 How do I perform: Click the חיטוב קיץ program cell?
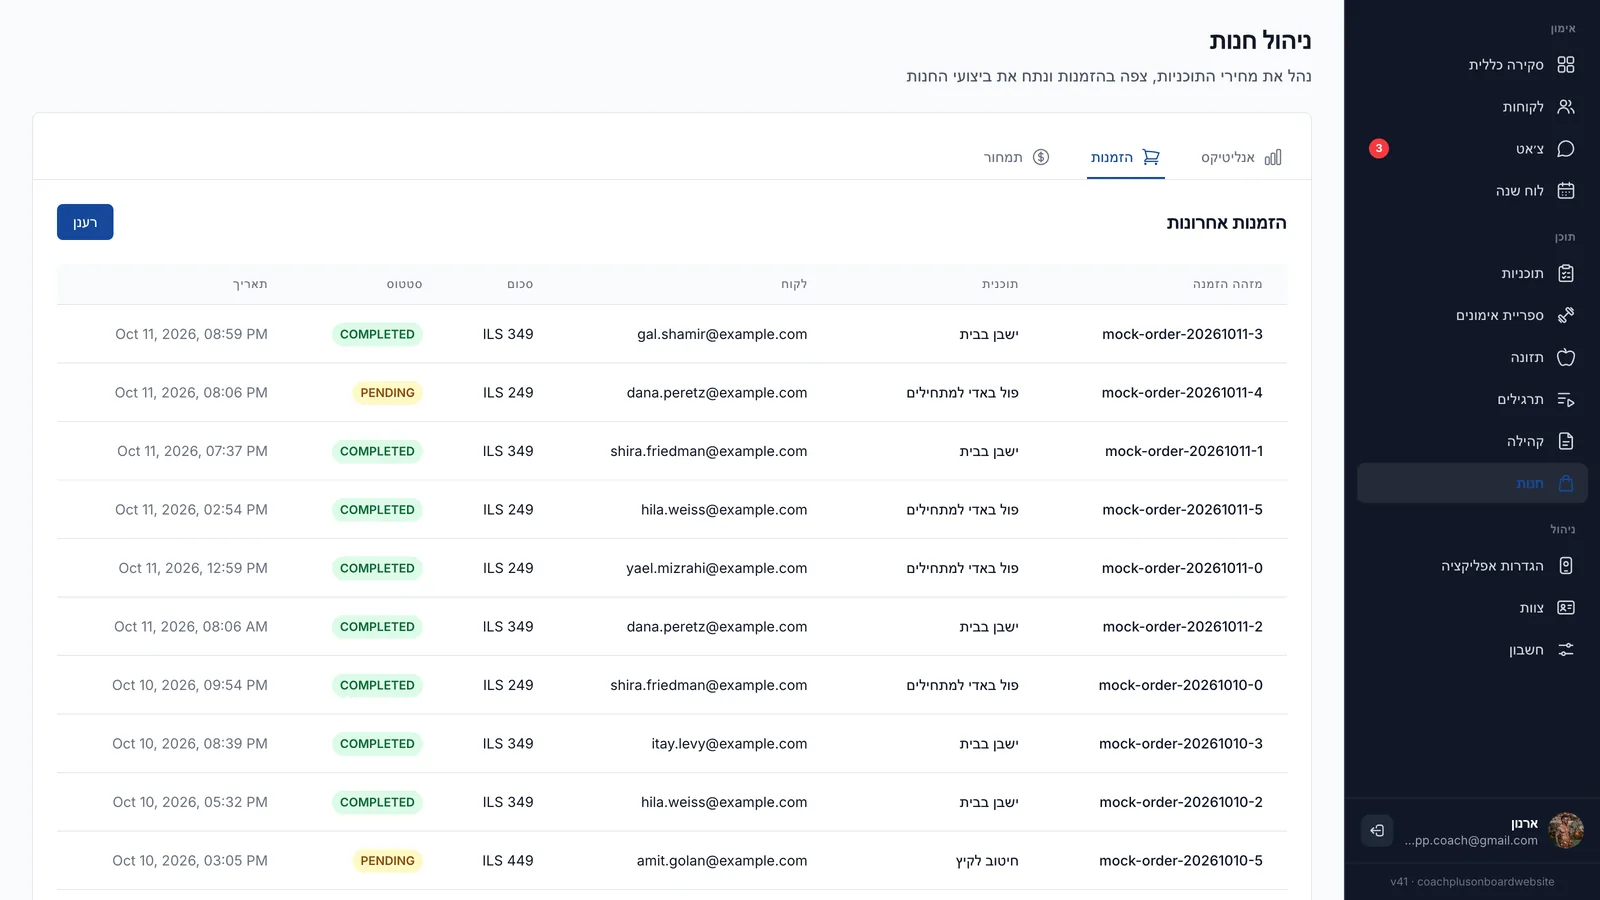pos(987,861)
